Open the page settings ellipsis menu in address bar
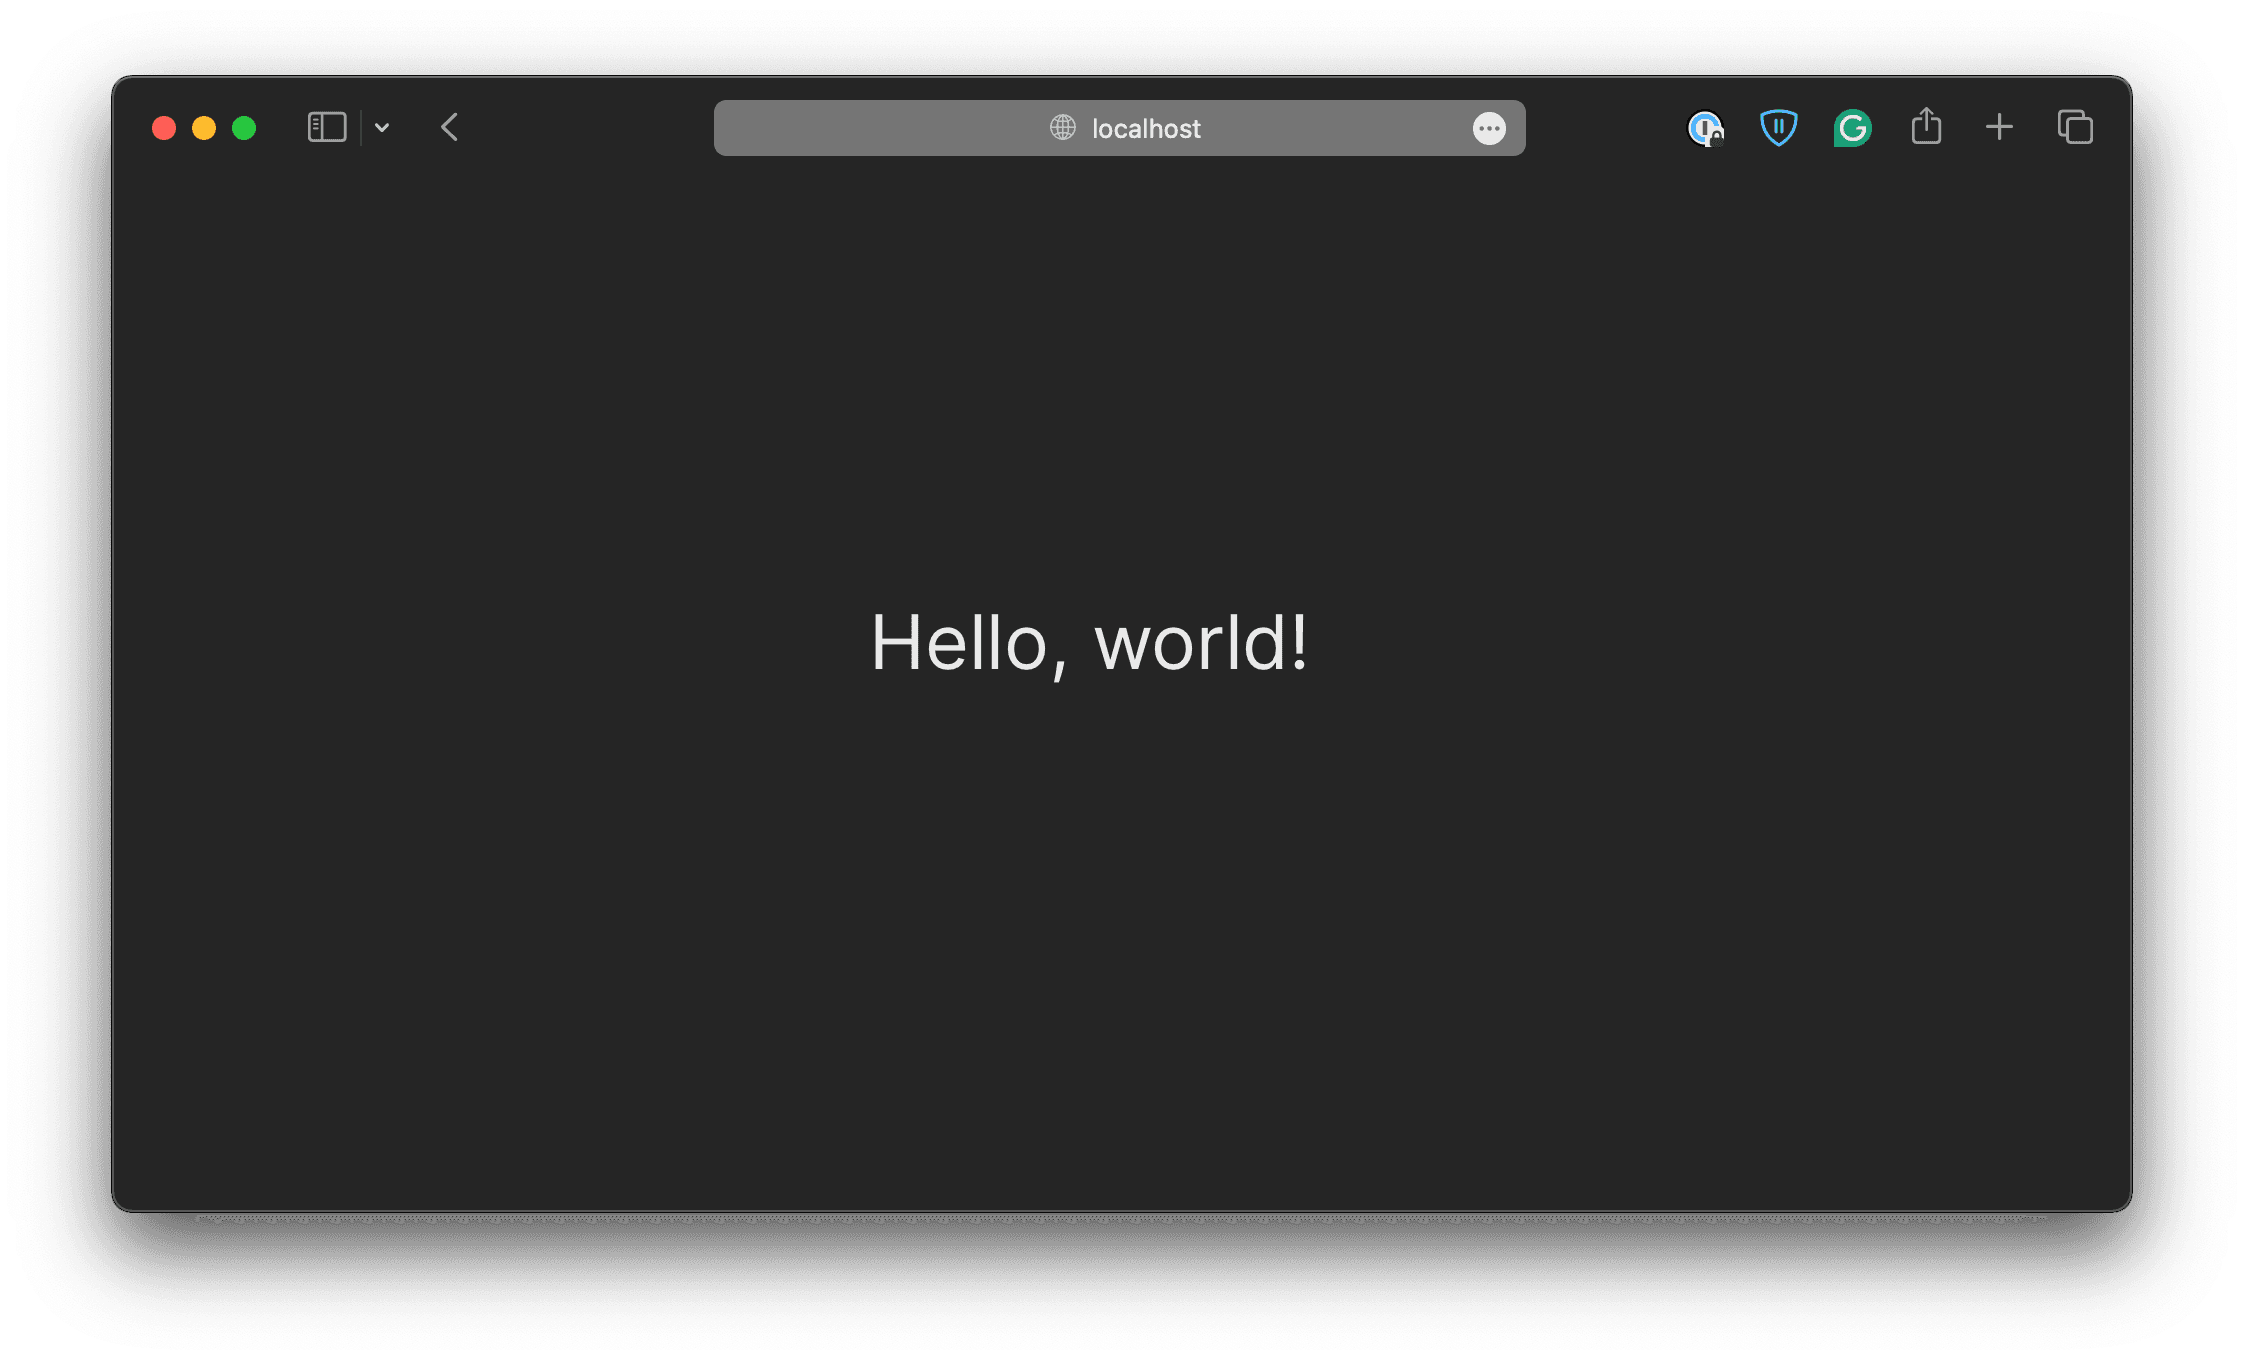Image resolution: width=2244 pixels, height=1360 pixels. pos(1489,128)
